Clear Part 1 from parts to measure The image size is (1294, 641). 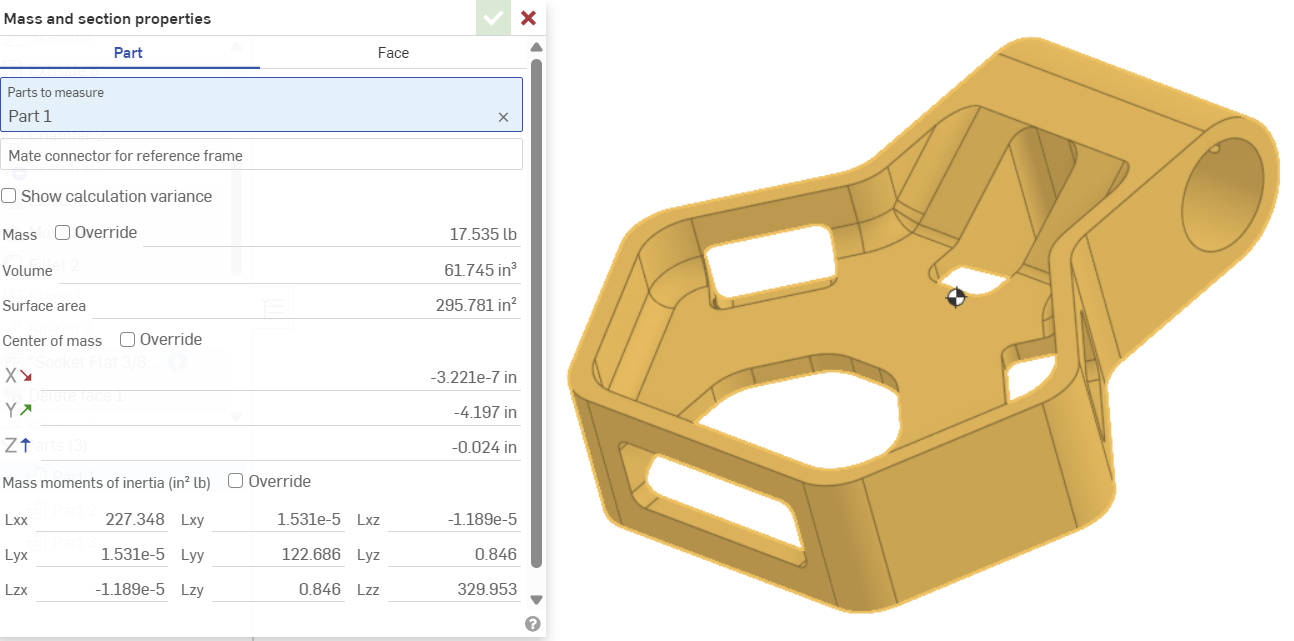pyautogui.click(x=503, y=117)
